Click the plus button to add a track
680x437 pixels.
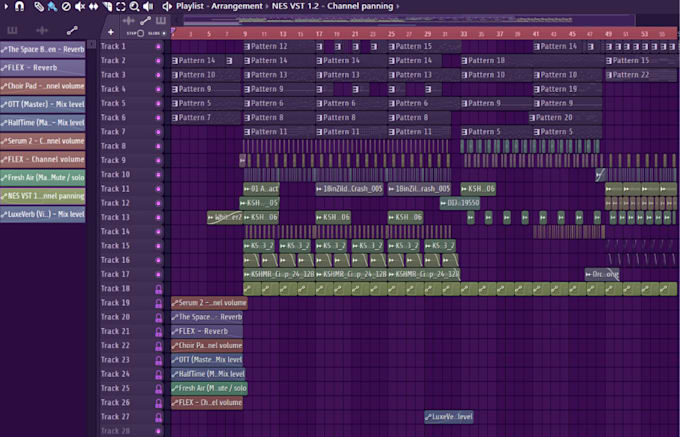(111, 32)
